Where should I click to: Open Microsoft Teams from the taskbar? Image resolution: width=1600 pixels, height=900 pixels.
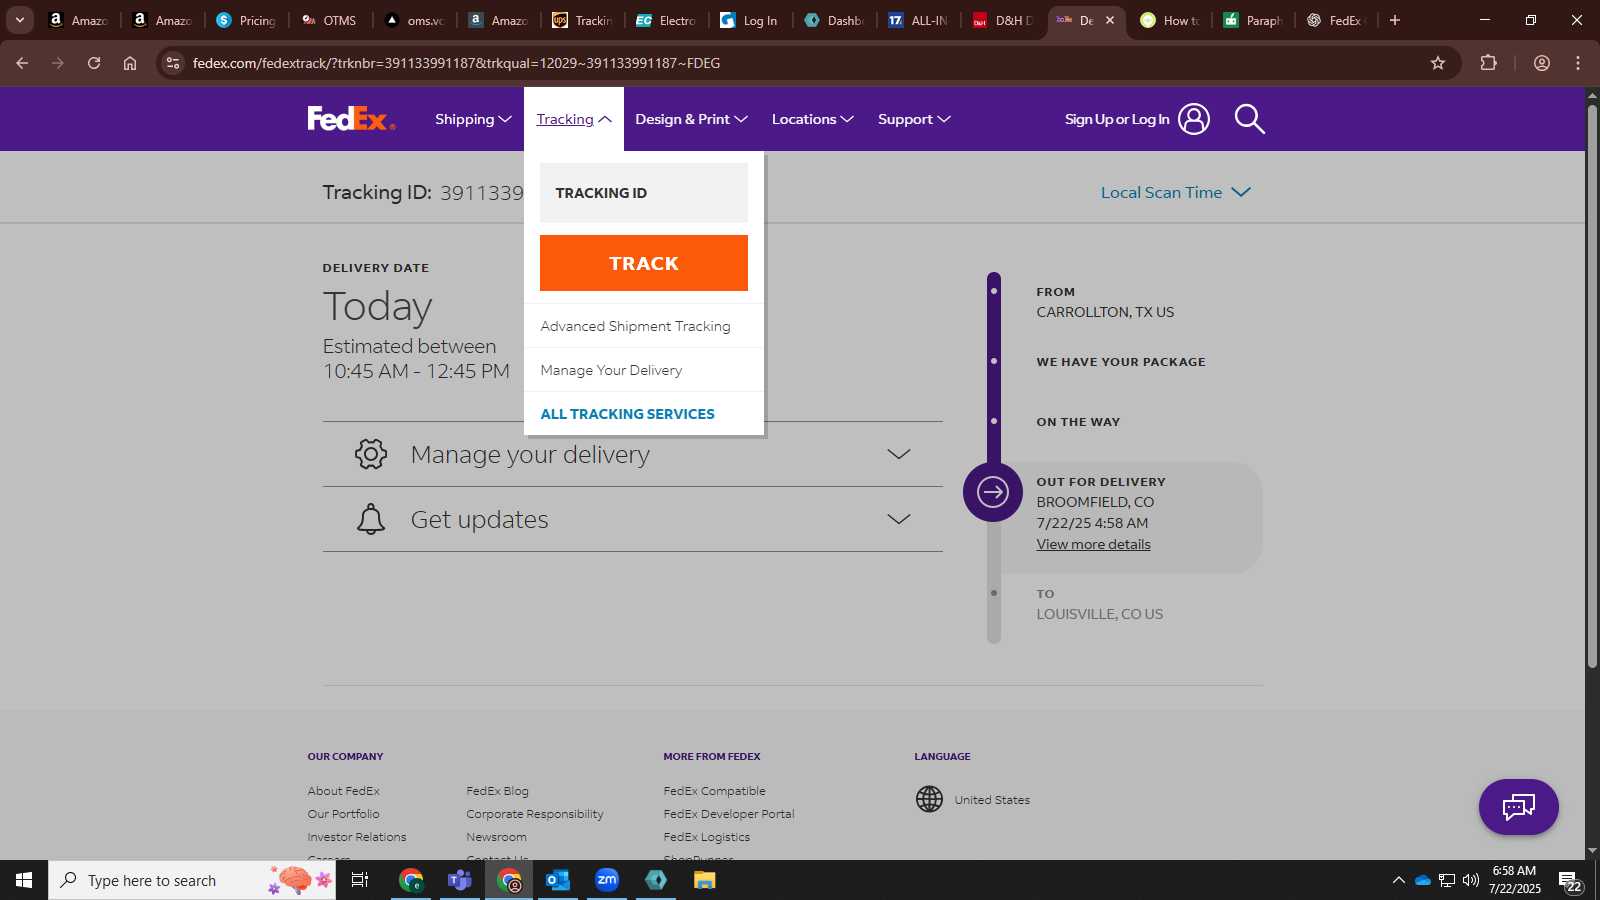460,880
